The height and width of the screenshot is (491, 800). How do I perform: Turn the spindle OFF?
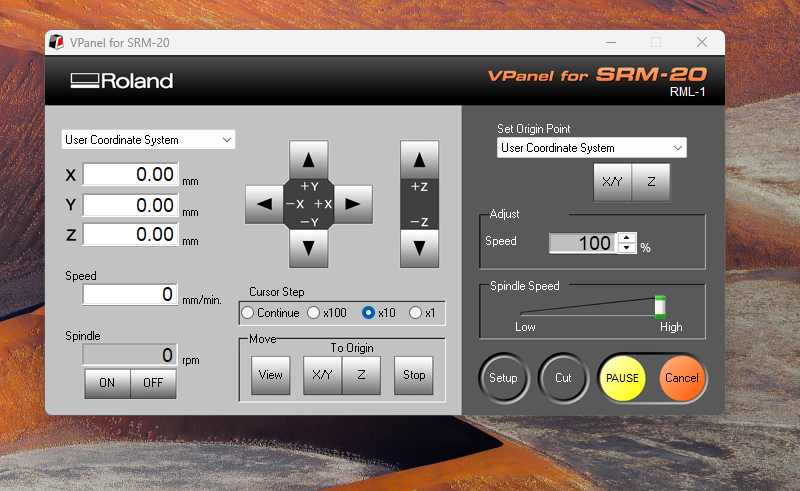coord(153,383)
